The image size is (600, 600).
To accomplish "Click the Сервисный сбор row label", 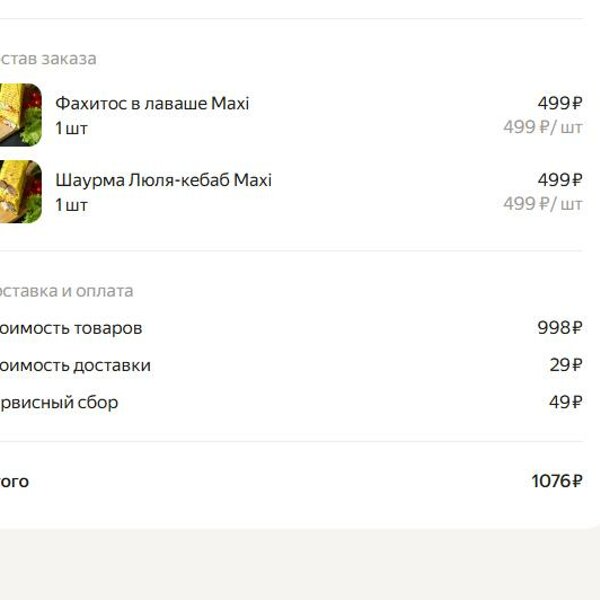I will click(x=59, y=403).
